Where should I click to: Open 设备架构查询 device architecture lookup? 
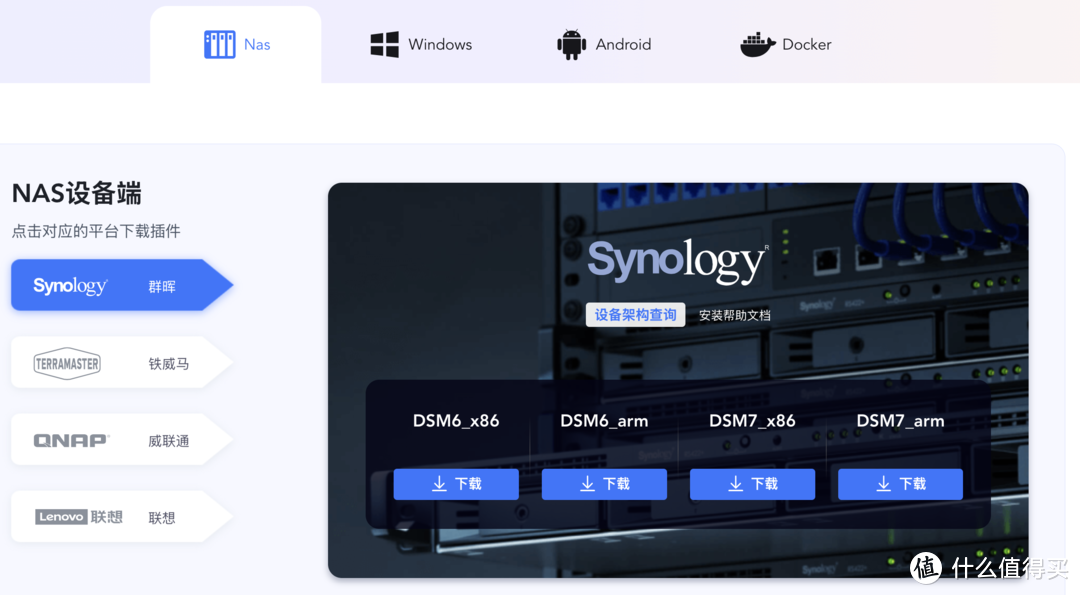pyautogui.click(x=635, y=315)
